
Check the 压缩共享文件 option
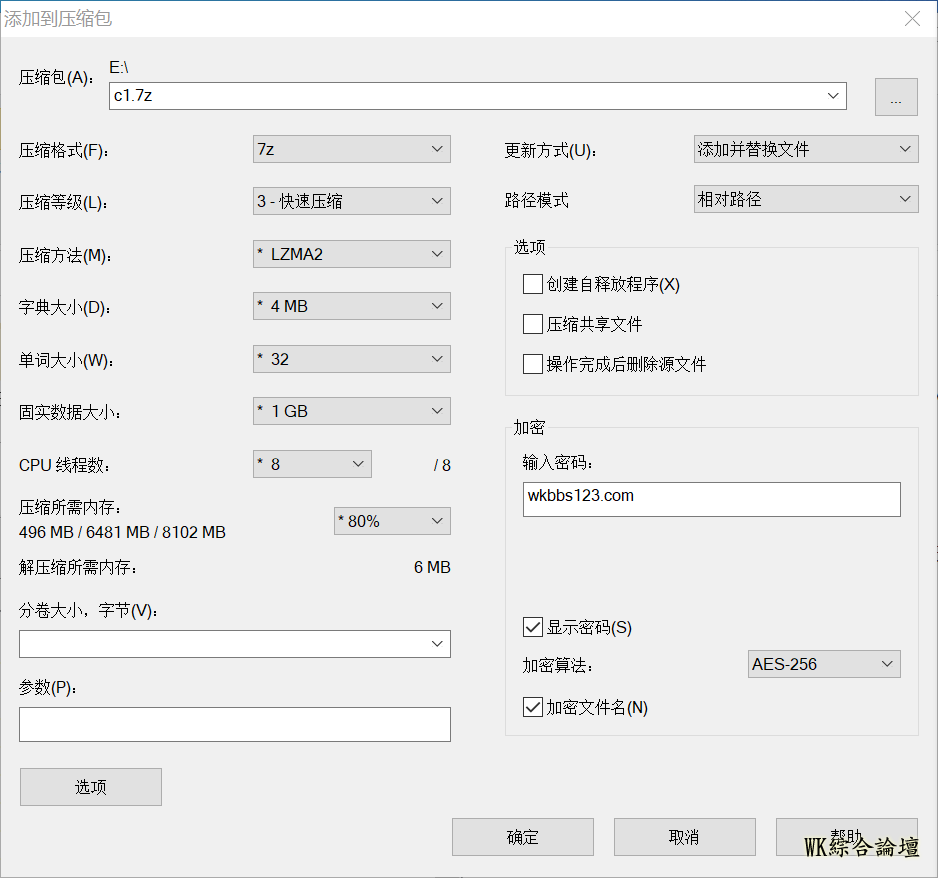tap(532, 324)
